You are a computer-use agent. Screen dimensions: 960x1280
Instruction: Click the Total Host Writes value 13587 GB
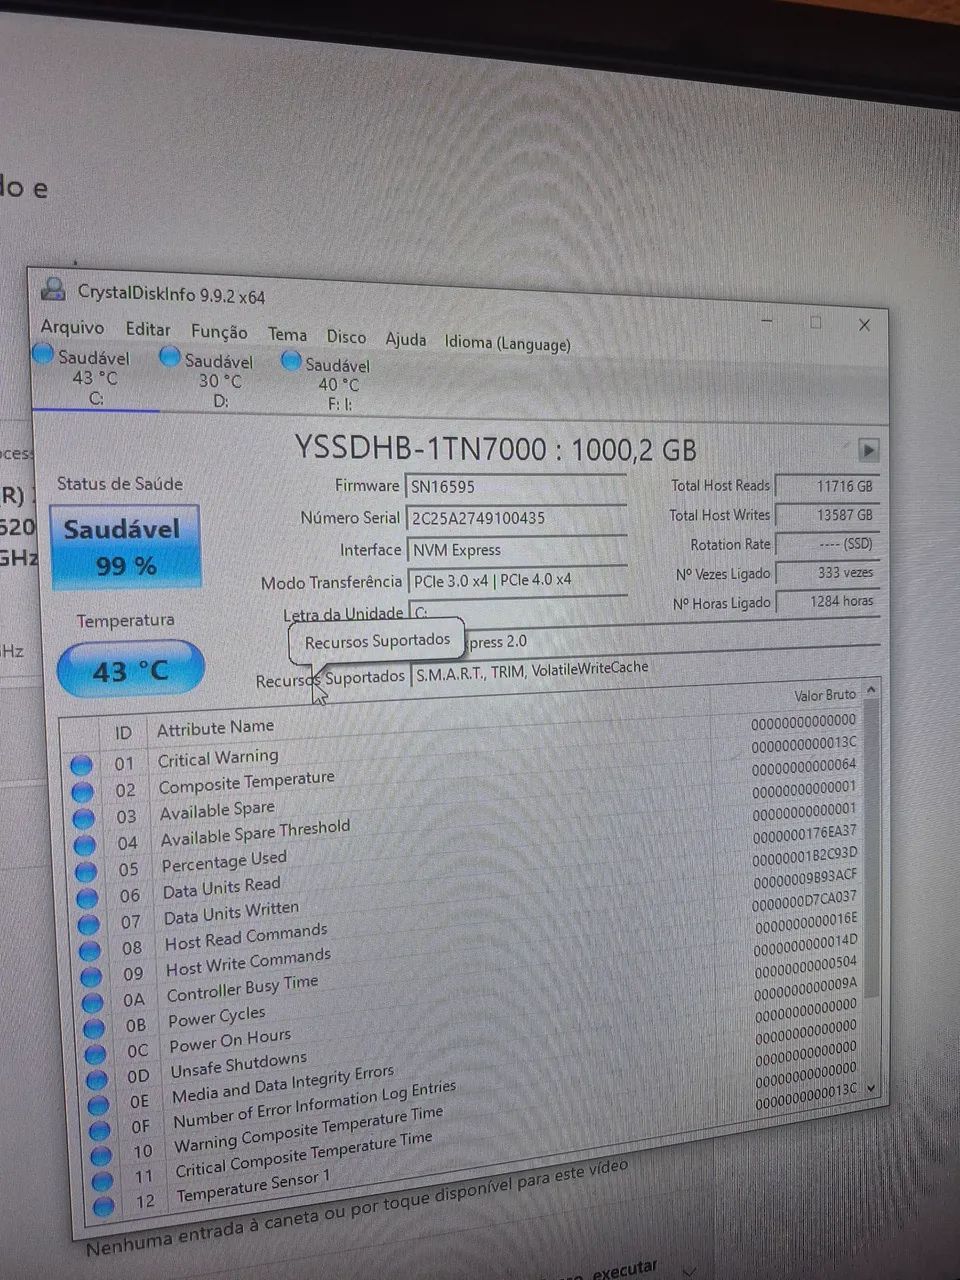(x=828, y=515)
